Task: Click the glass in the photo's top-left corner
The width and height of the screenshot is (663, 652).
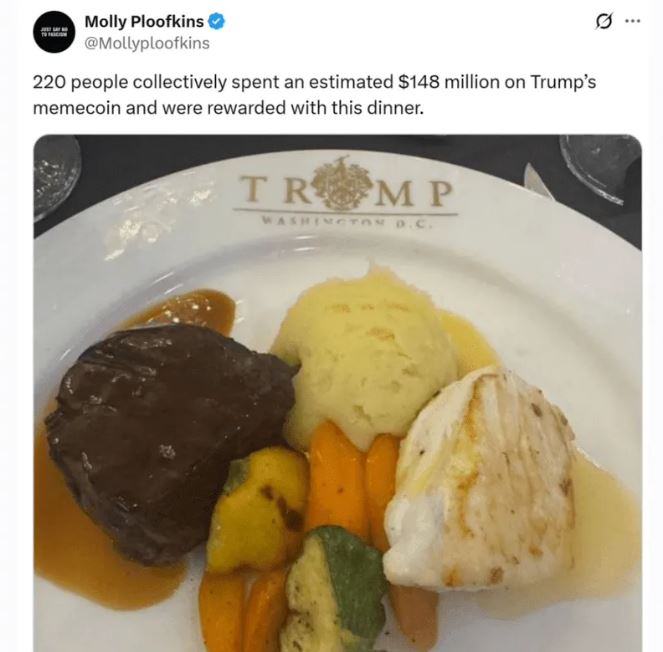Action: coord(56,175)
